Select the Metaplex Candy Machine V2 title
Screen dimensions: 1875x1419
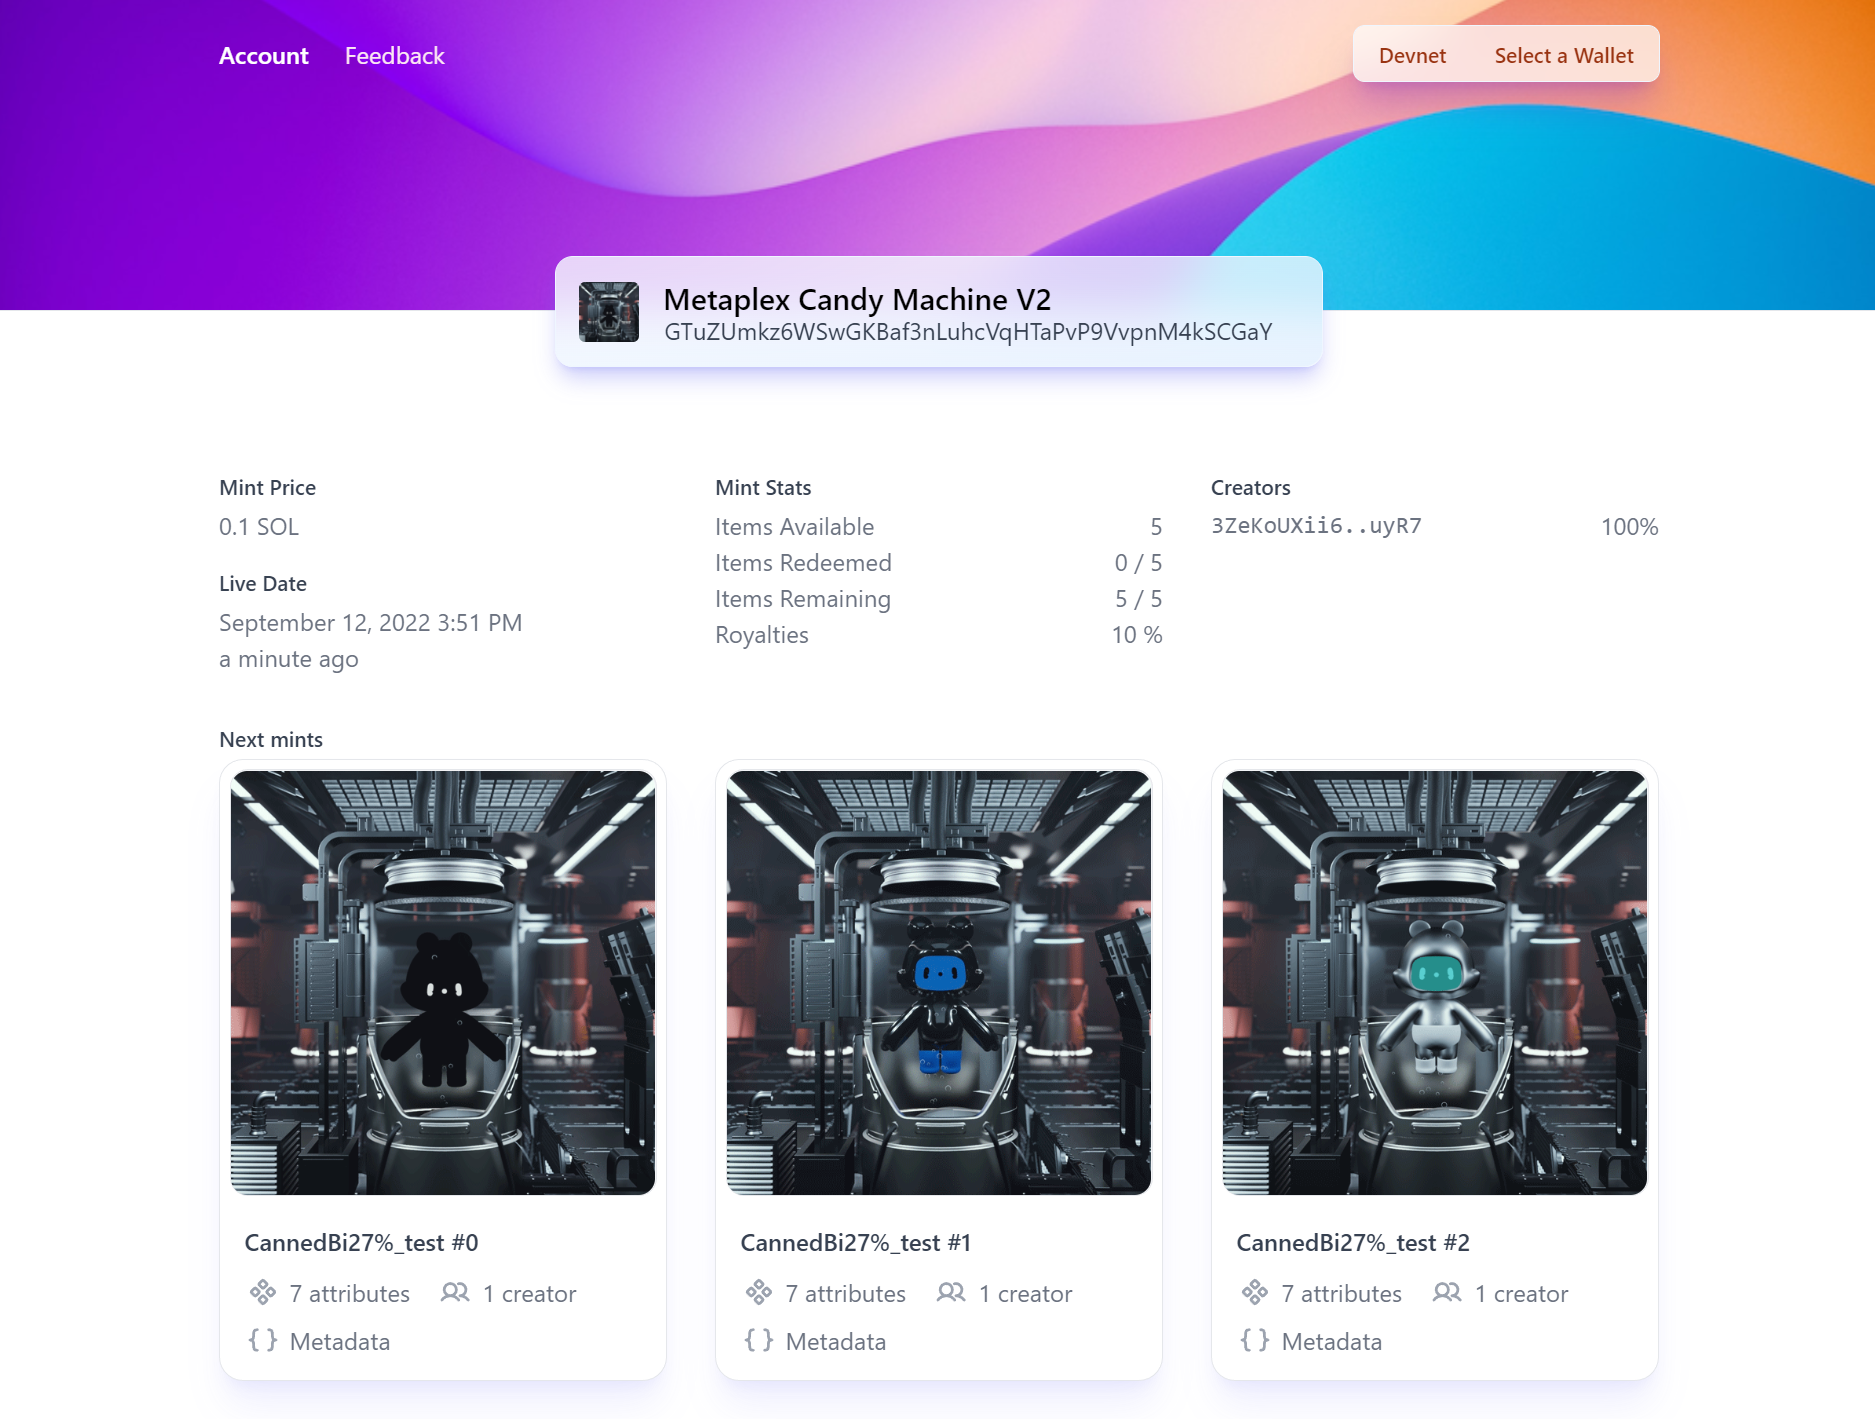tap(857, 299)
